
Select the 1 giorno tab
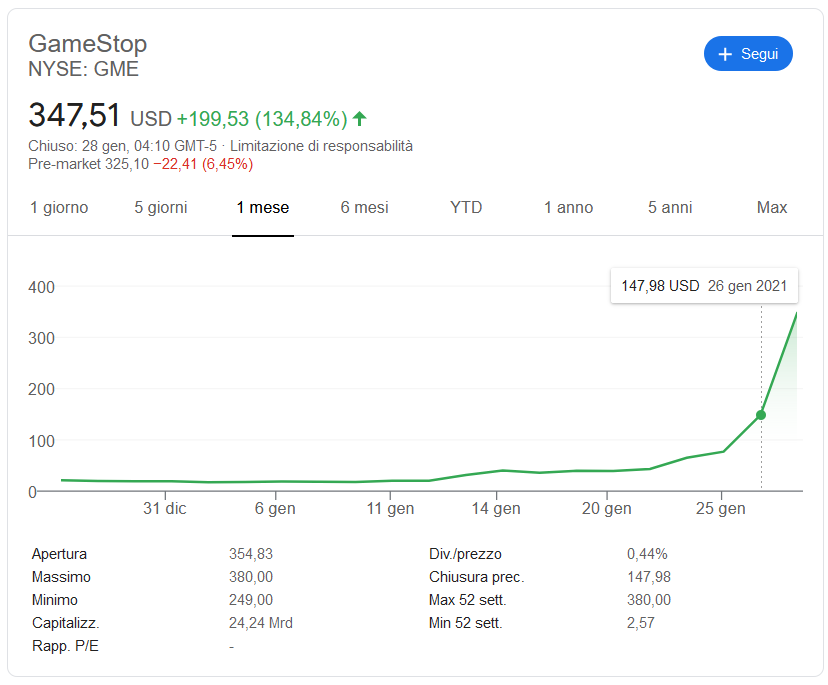[59, 208]
